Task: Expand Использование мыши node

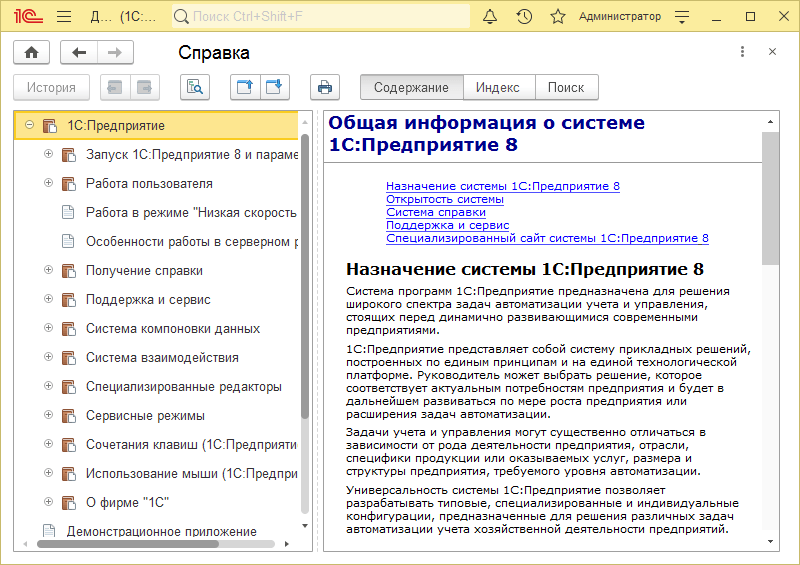Action: click(48, 473)
